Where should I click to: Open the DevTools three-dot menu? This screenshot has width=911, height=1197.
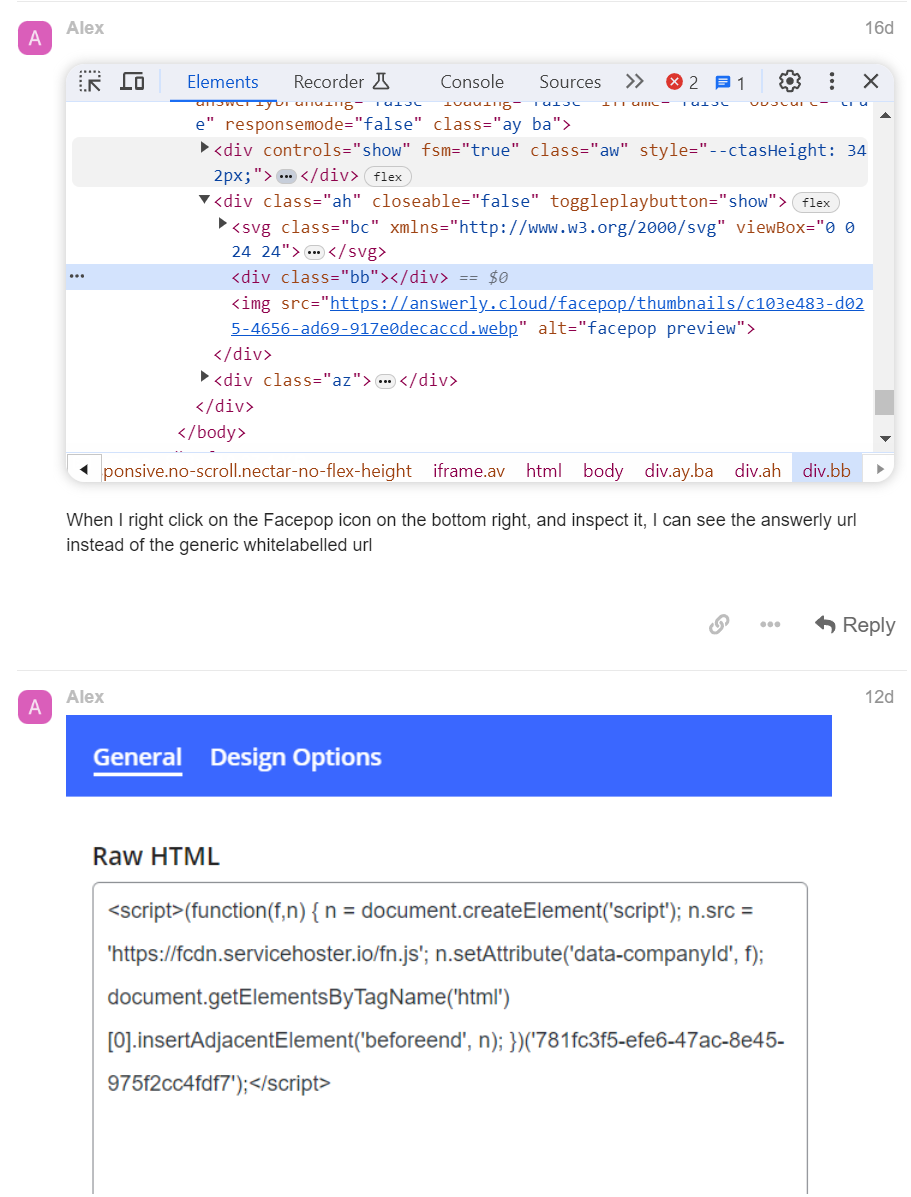tap(832, 81)
